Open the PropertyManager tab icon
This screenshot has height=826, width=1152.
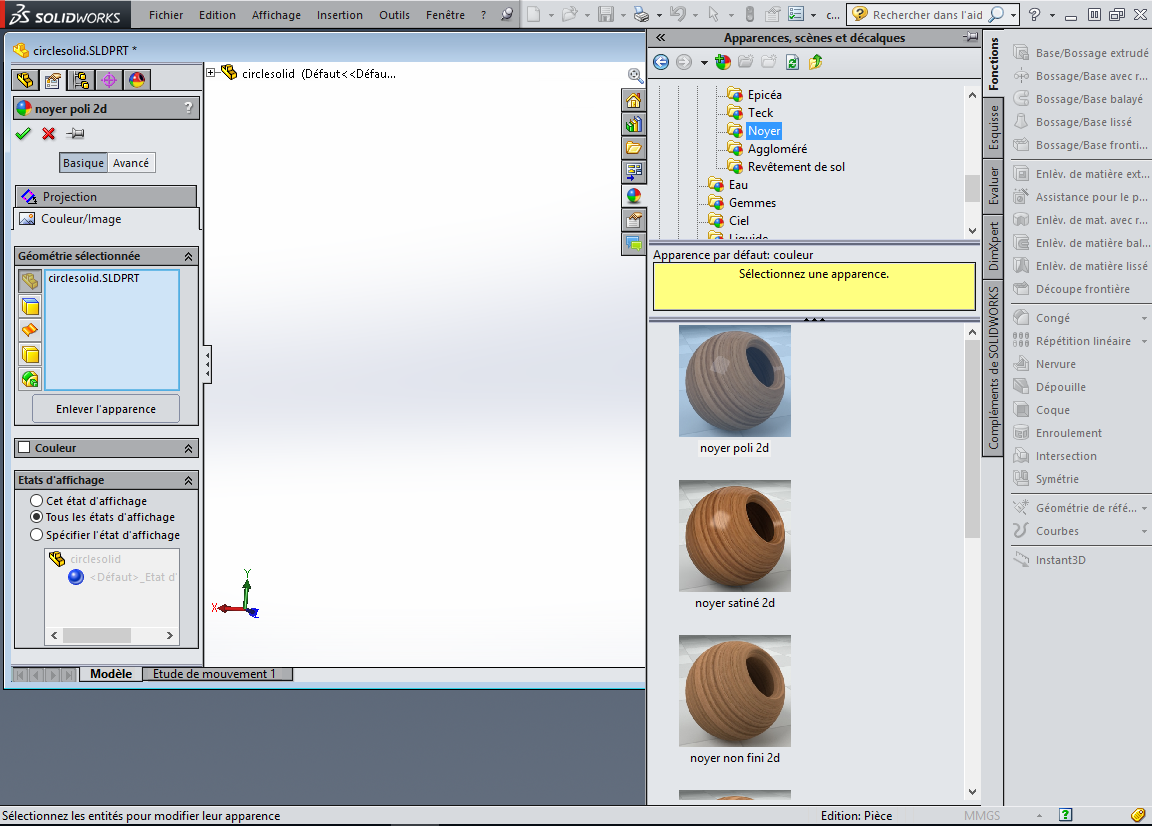(53, 80)
